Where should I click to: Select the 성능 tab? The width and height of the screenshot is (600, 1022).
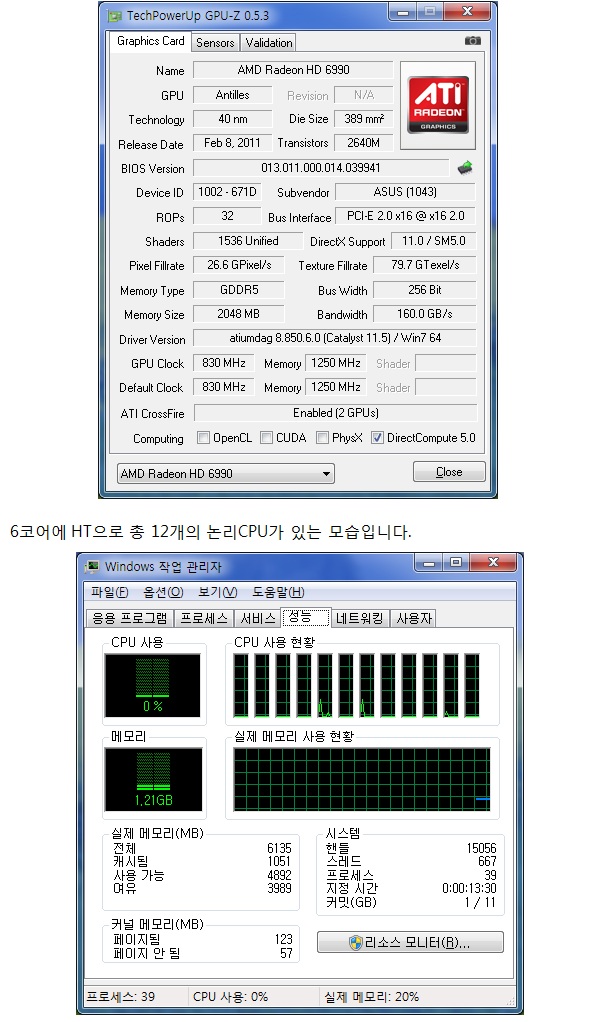(306, 617)
